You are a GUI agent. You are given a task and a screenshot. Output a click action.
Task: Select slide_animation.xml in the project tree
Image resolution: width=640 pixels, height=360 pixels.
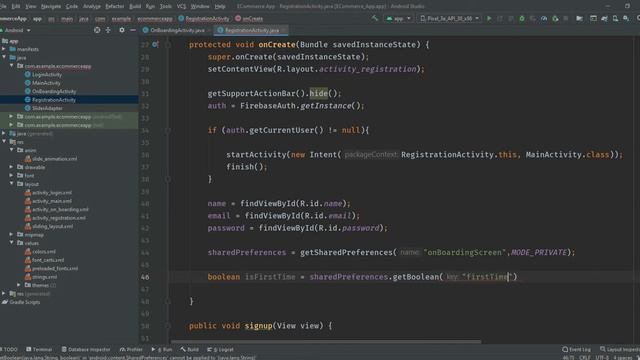click(x=55, y=159)
